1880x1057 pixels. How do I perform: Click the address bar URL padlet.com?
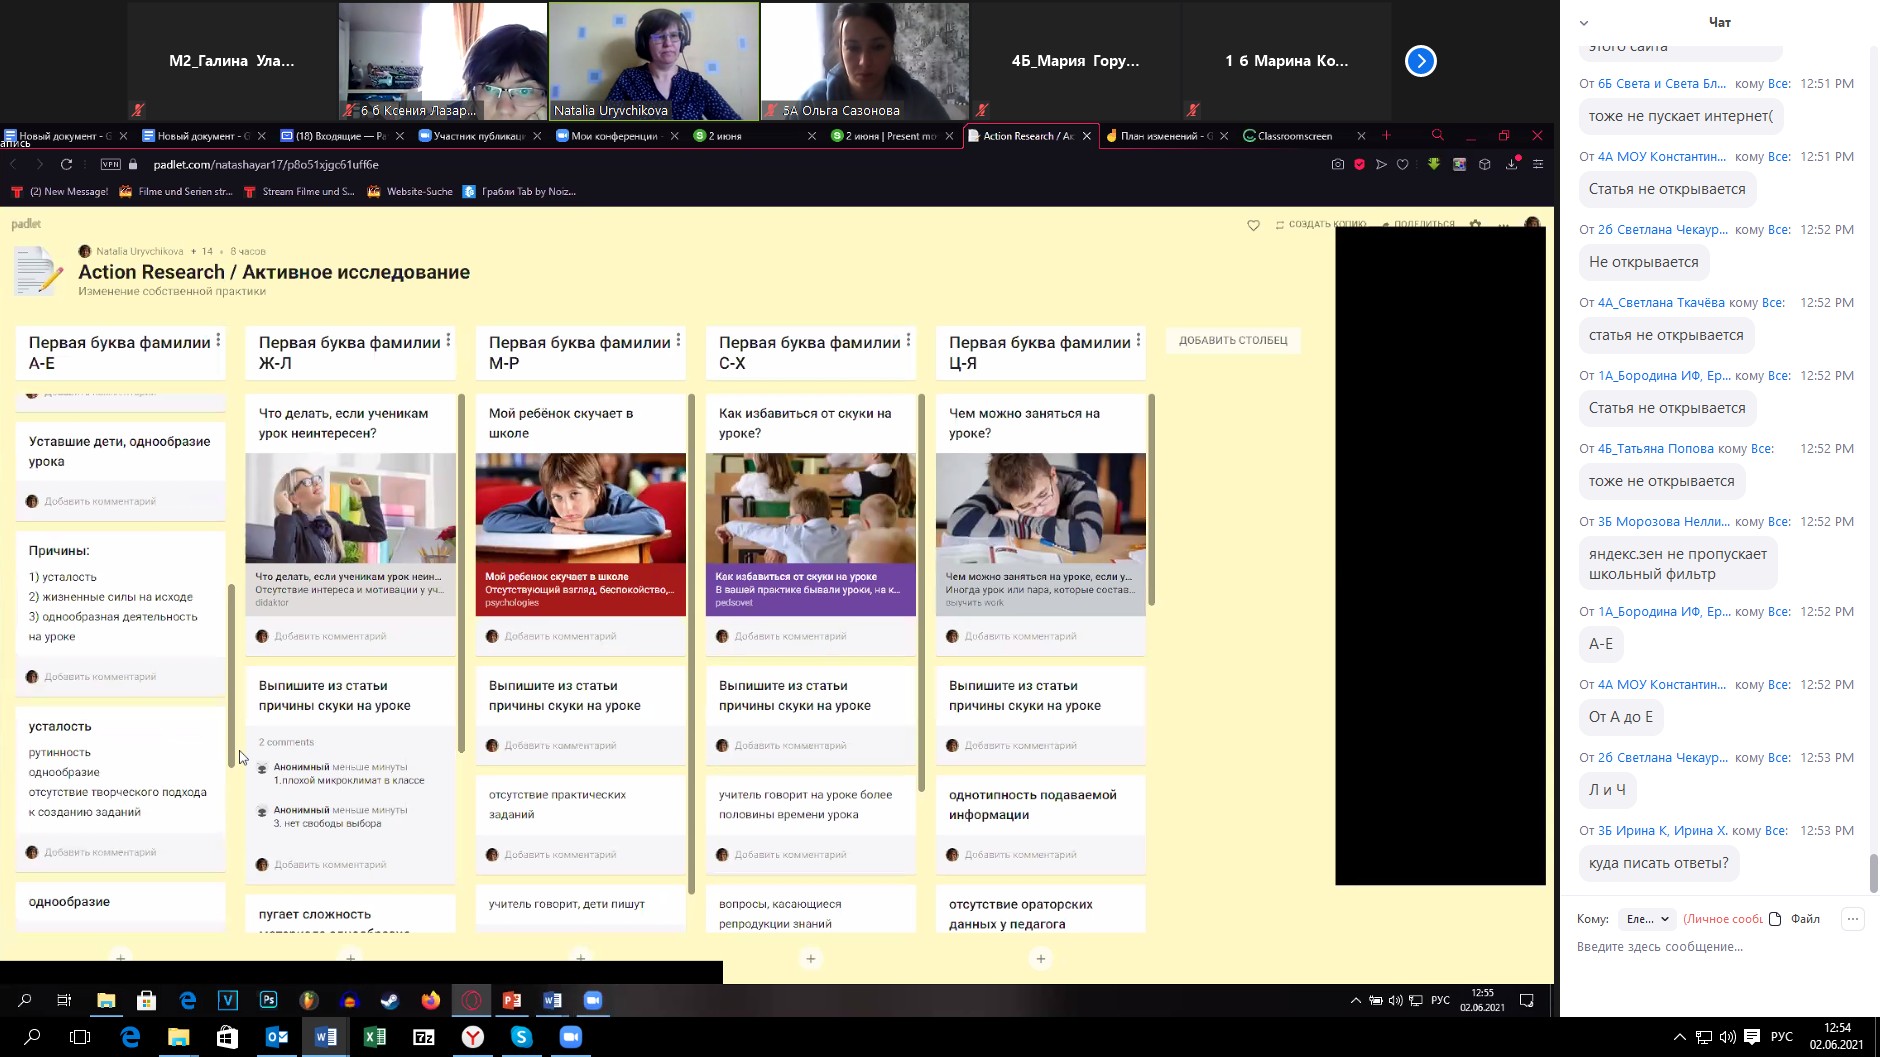[x=266, y=164]
